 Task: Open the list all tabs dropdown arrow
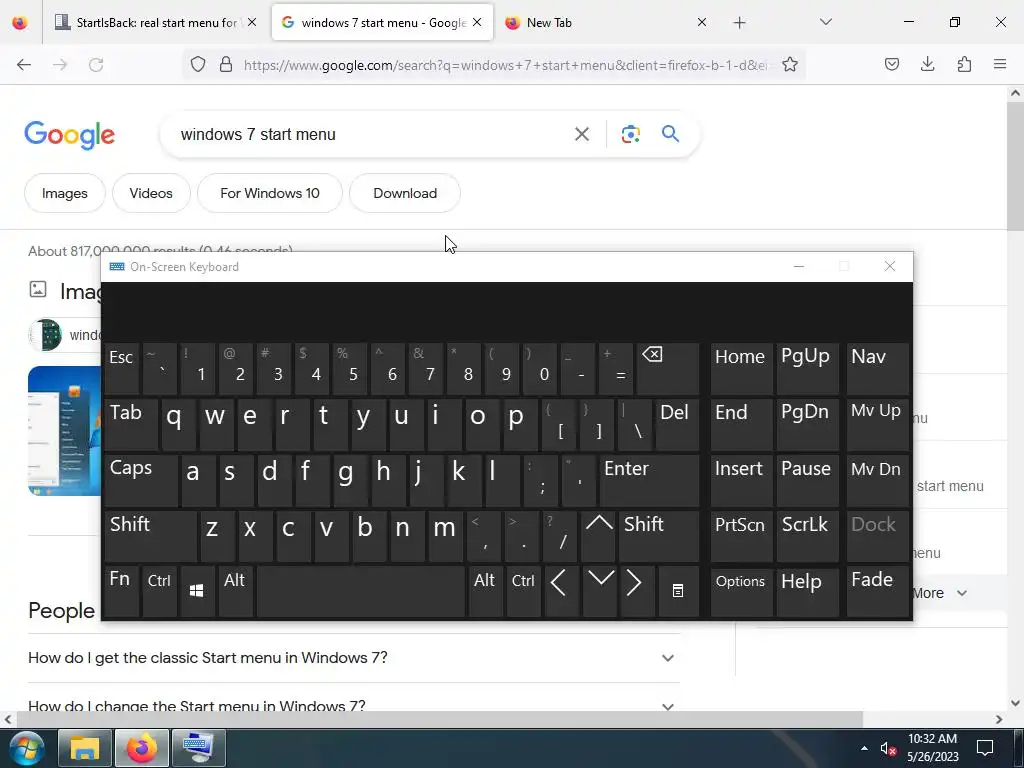click(x=825, y=22)
